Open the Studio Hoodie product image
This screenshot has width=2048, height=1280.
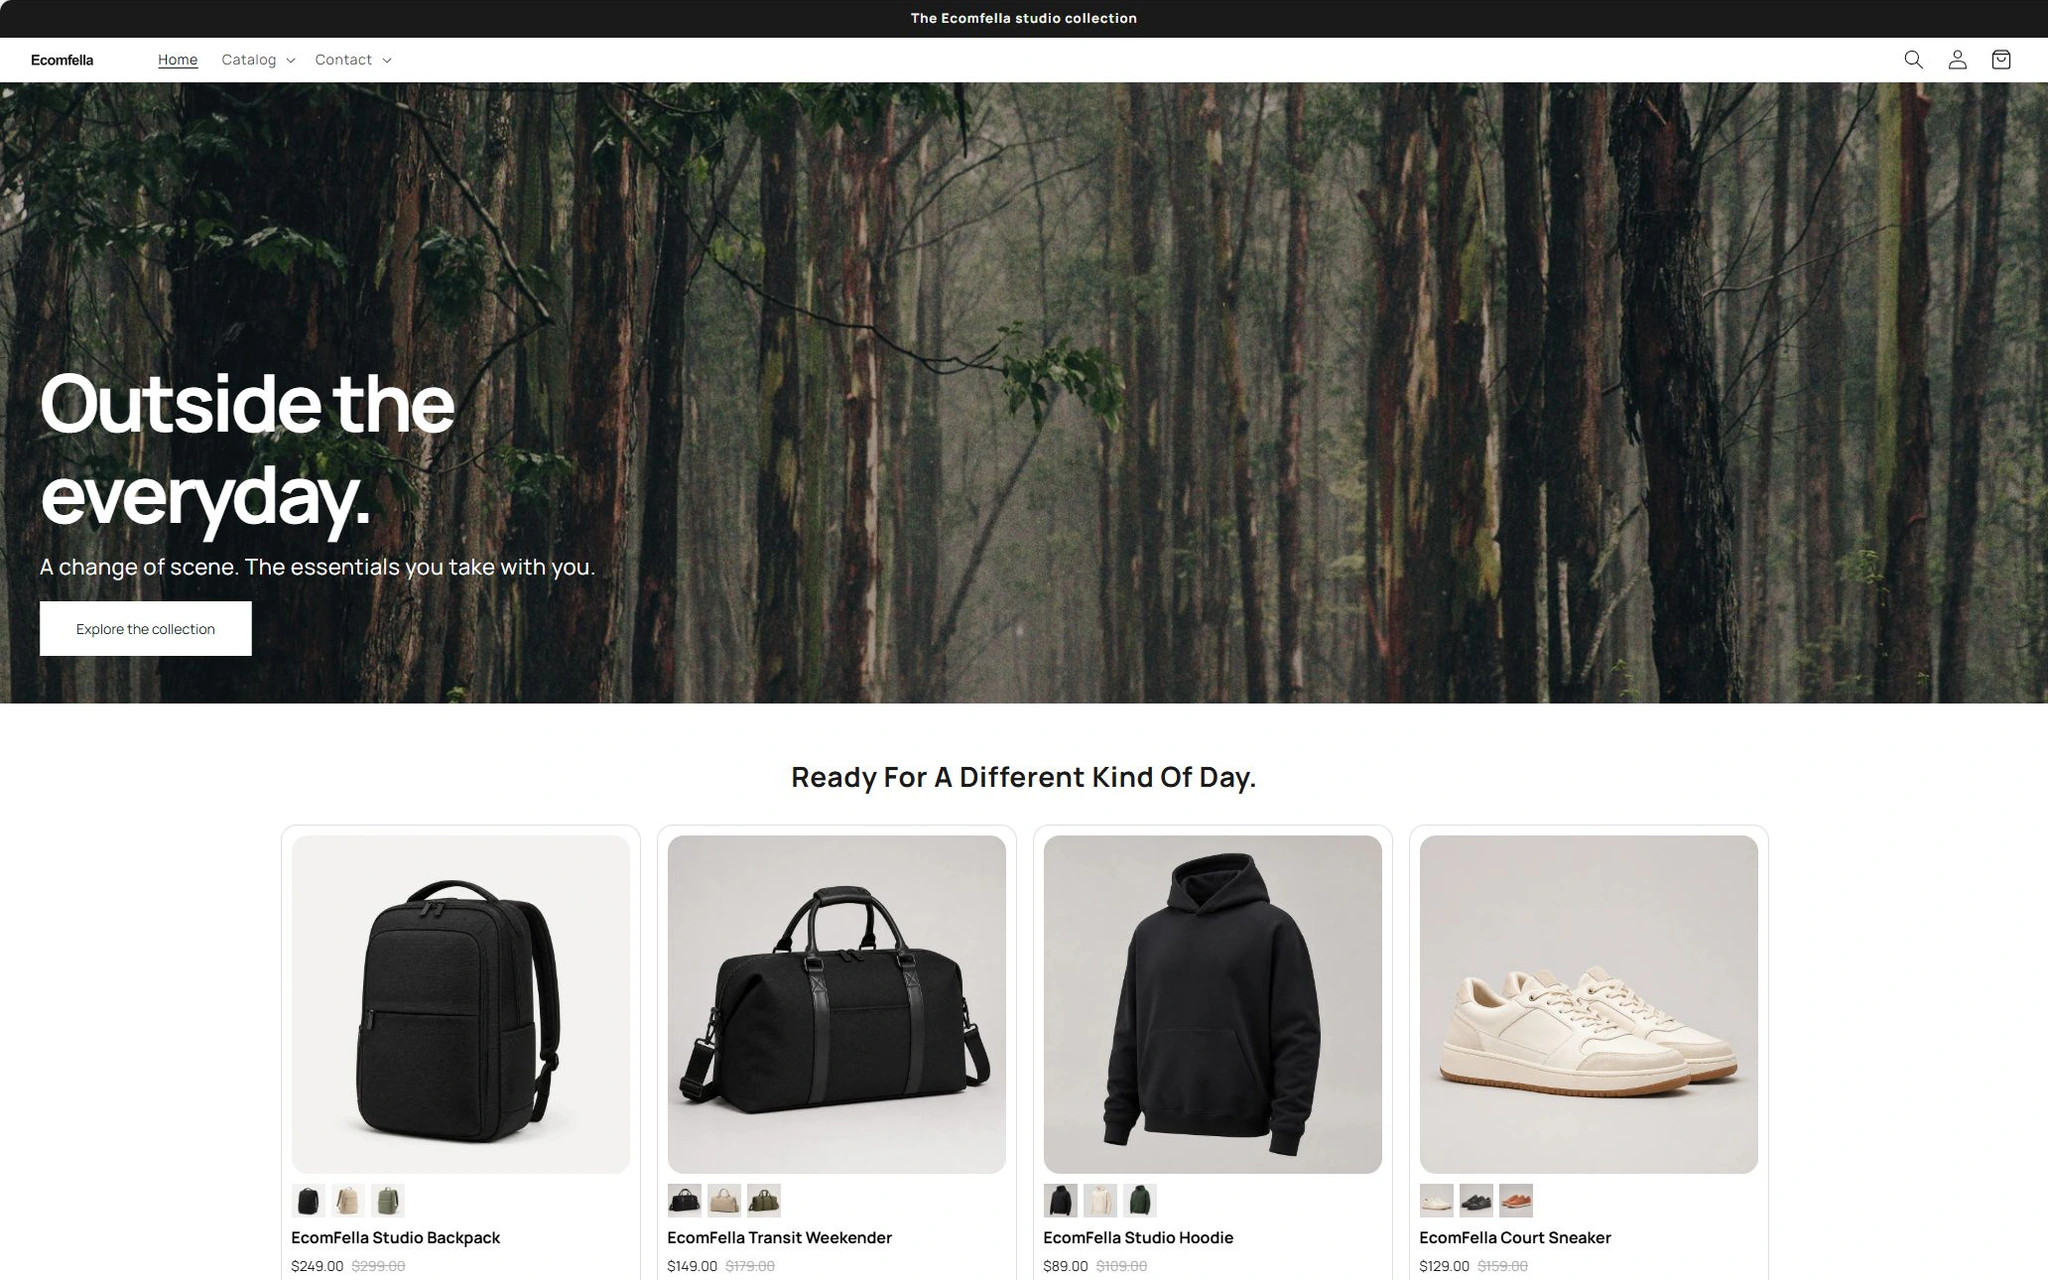pos(1213,1004)
